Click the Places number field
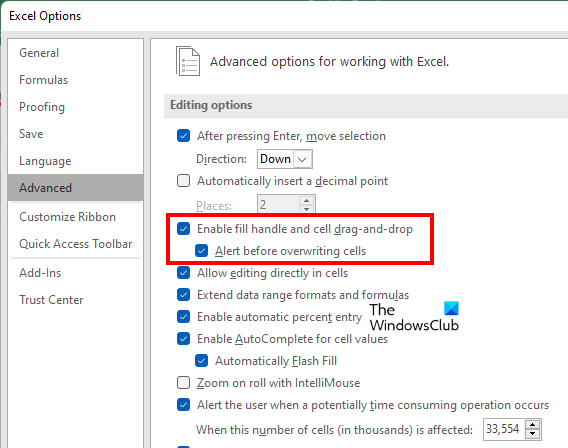This screenshot has width=568, height=448. click(278, 205)
